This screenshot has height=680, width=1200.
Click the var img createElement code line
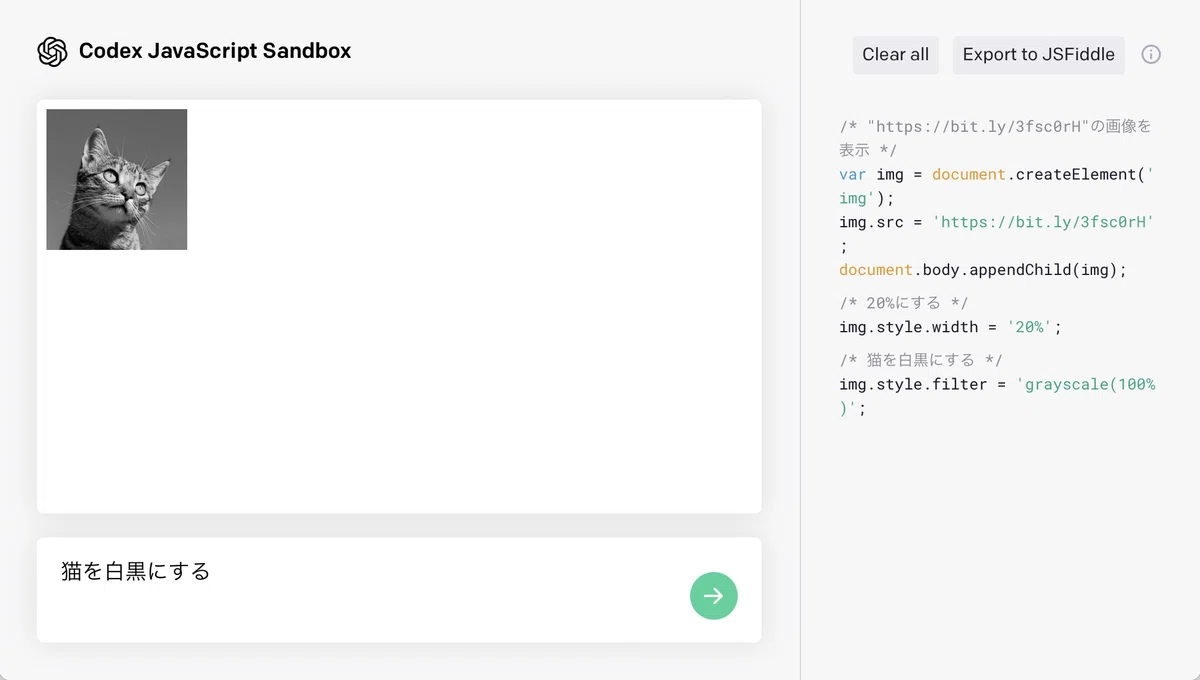pyautogui.click(x=997, y=186)
